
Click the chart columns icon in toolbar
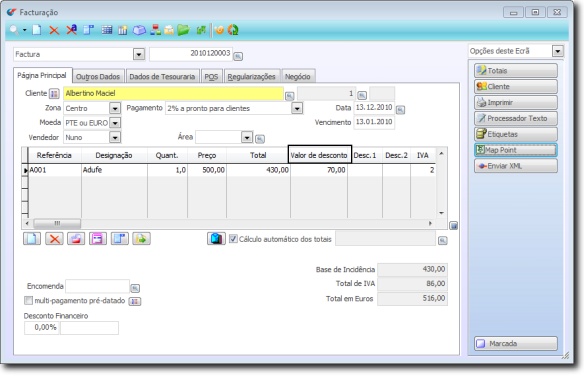click(x=123, y=30)
